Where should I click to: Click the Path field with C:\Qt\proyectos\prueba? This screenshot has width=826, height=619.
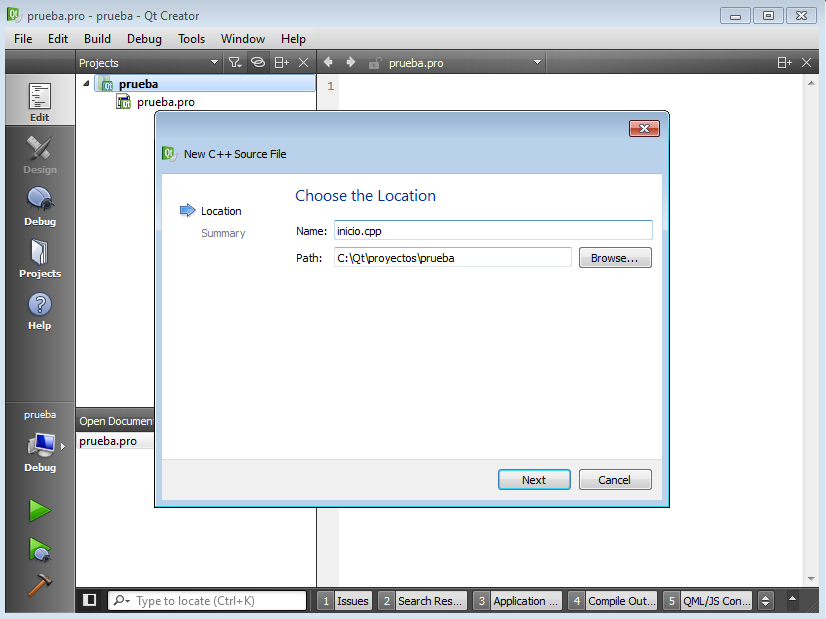tap(453, 258)
